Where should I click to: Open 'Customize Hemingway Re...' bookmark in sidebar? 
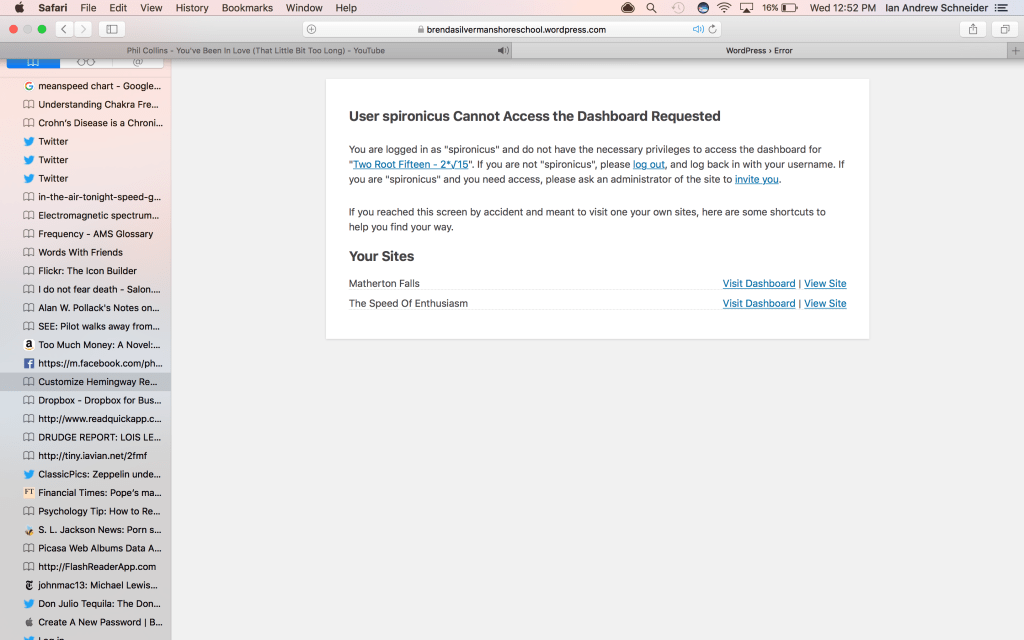click(x=97, y=382)
